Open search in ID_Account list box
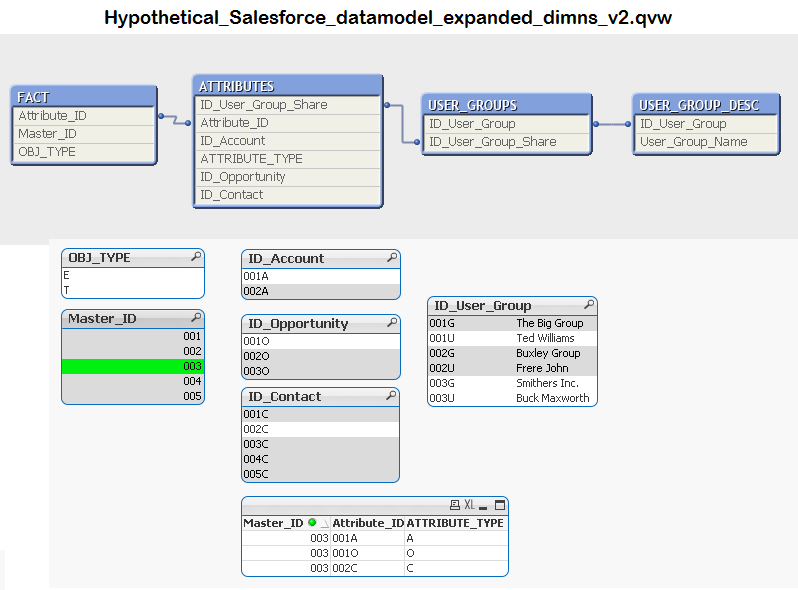 tap(392, 258)
